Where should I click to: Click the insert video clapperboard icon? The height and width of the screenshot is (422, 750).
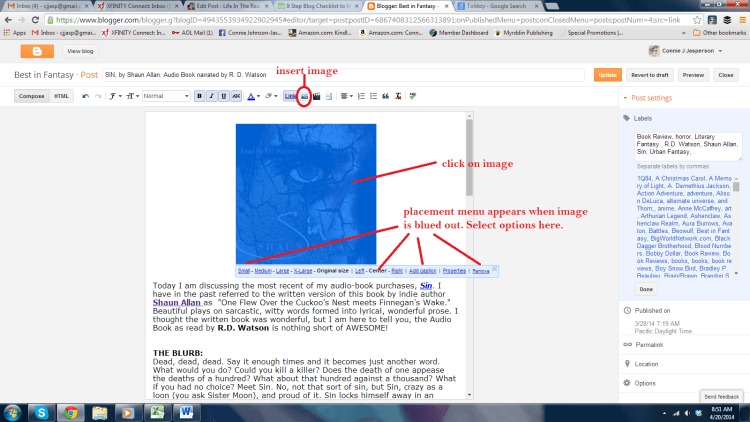(x=318, y=96)
